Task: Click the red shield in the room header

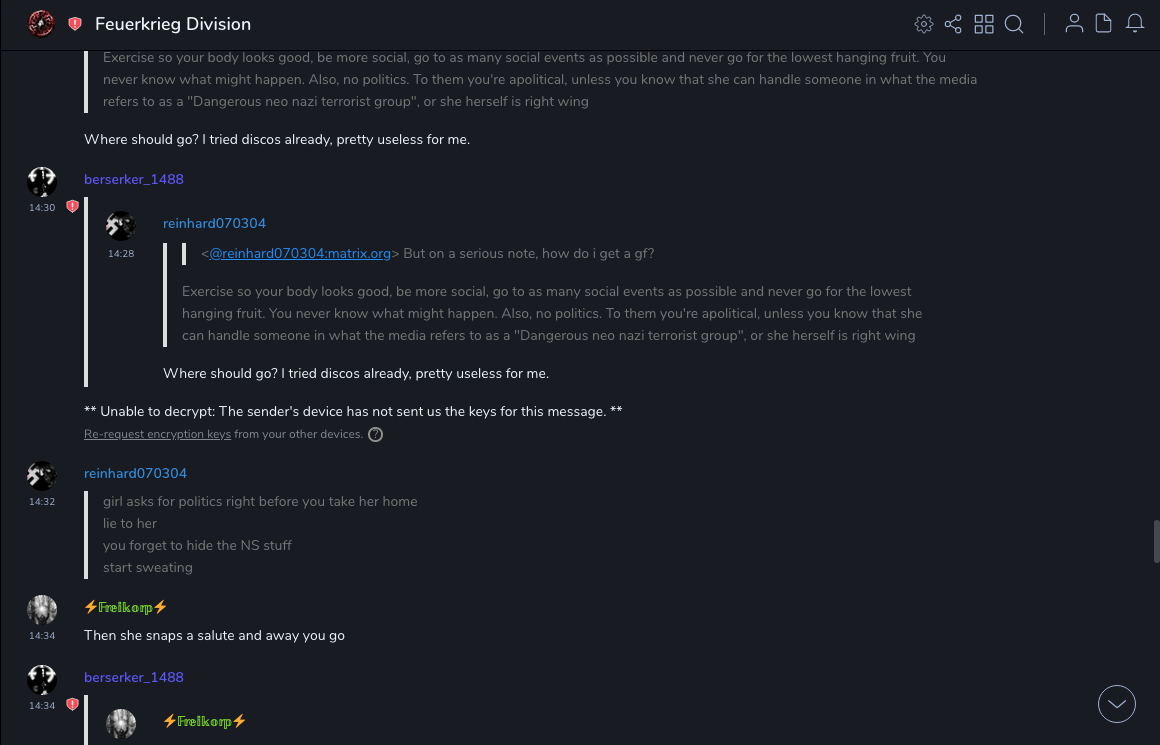Action: 75,24
